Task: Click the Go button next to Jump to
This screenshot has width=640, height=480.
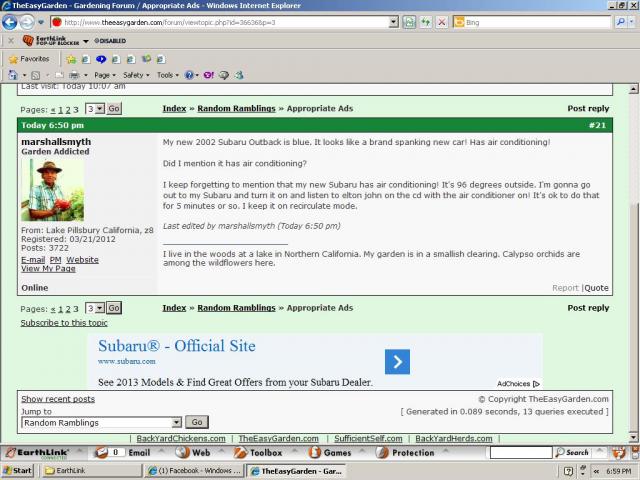Action: pos(197,422)
